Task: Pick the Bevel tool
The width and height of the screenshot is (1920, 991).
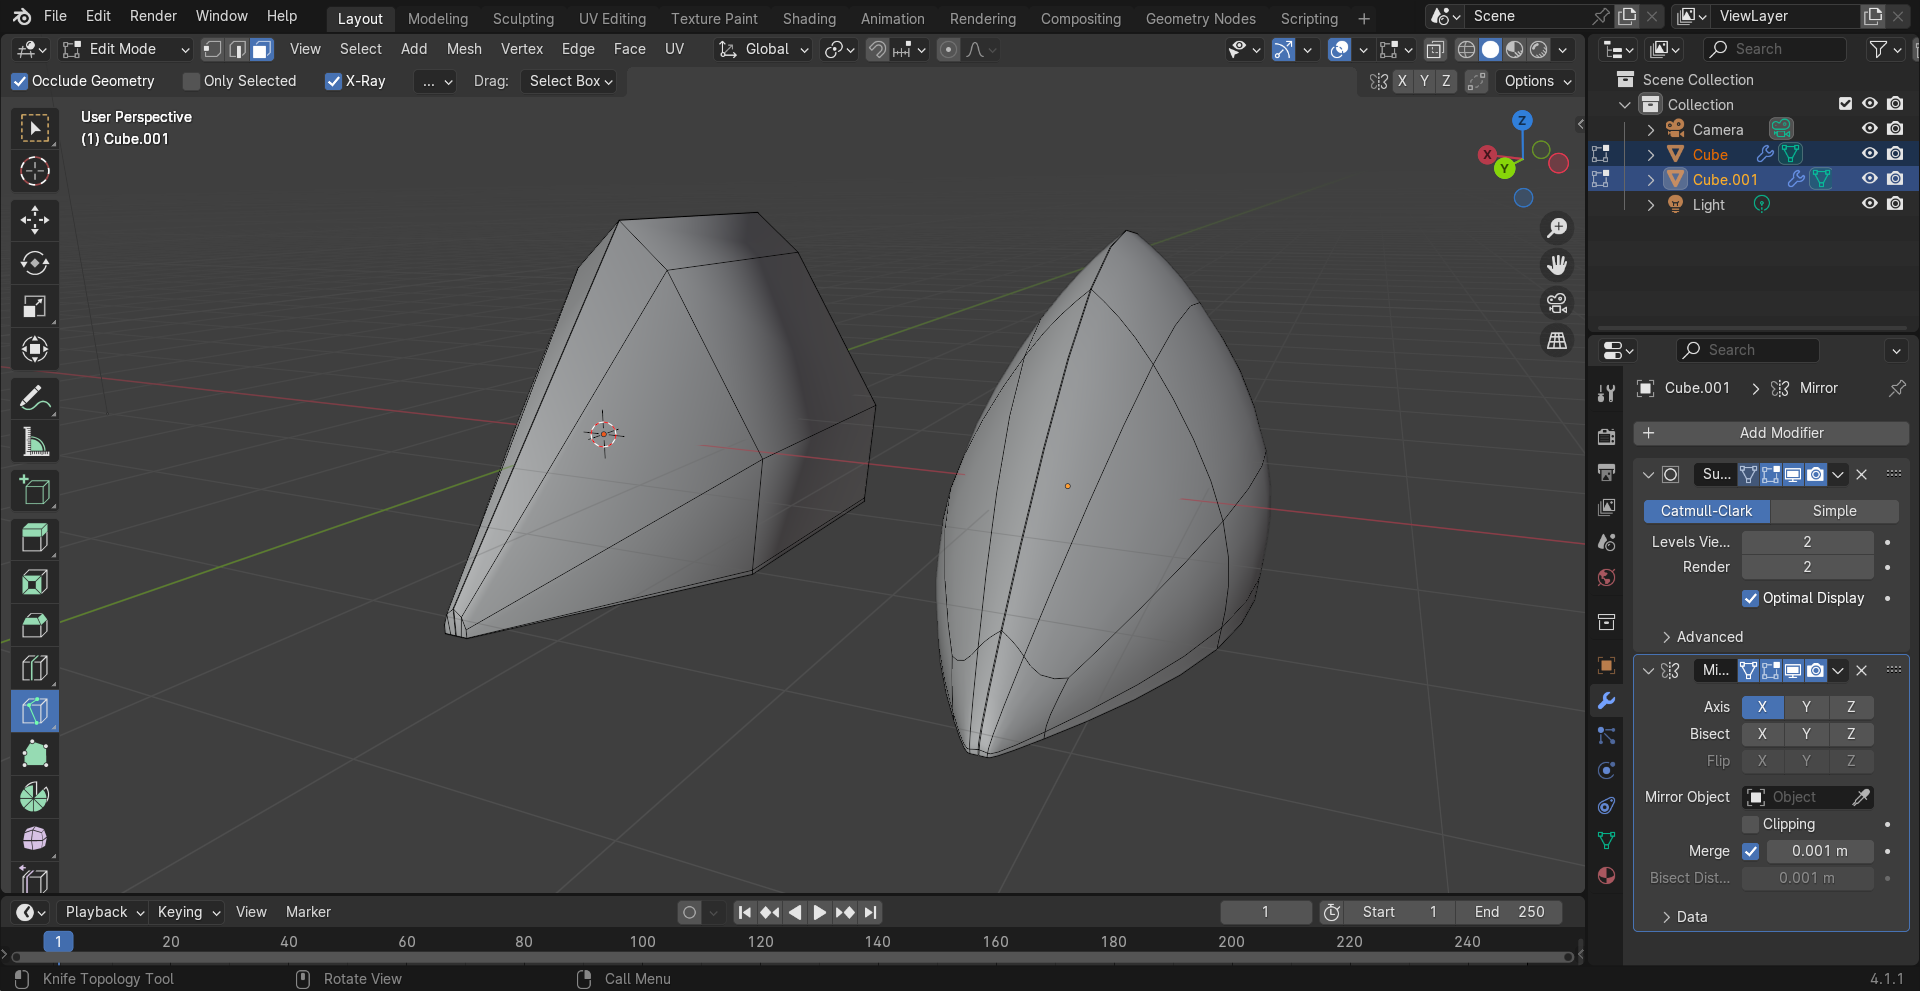Action: click(35, 625)
